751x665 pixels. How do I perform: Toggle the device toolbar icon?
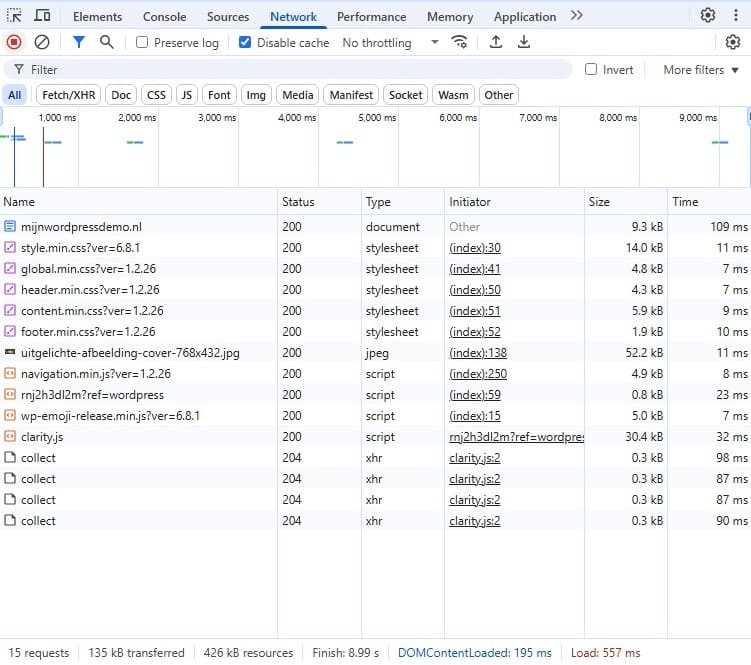click(42, 16)
